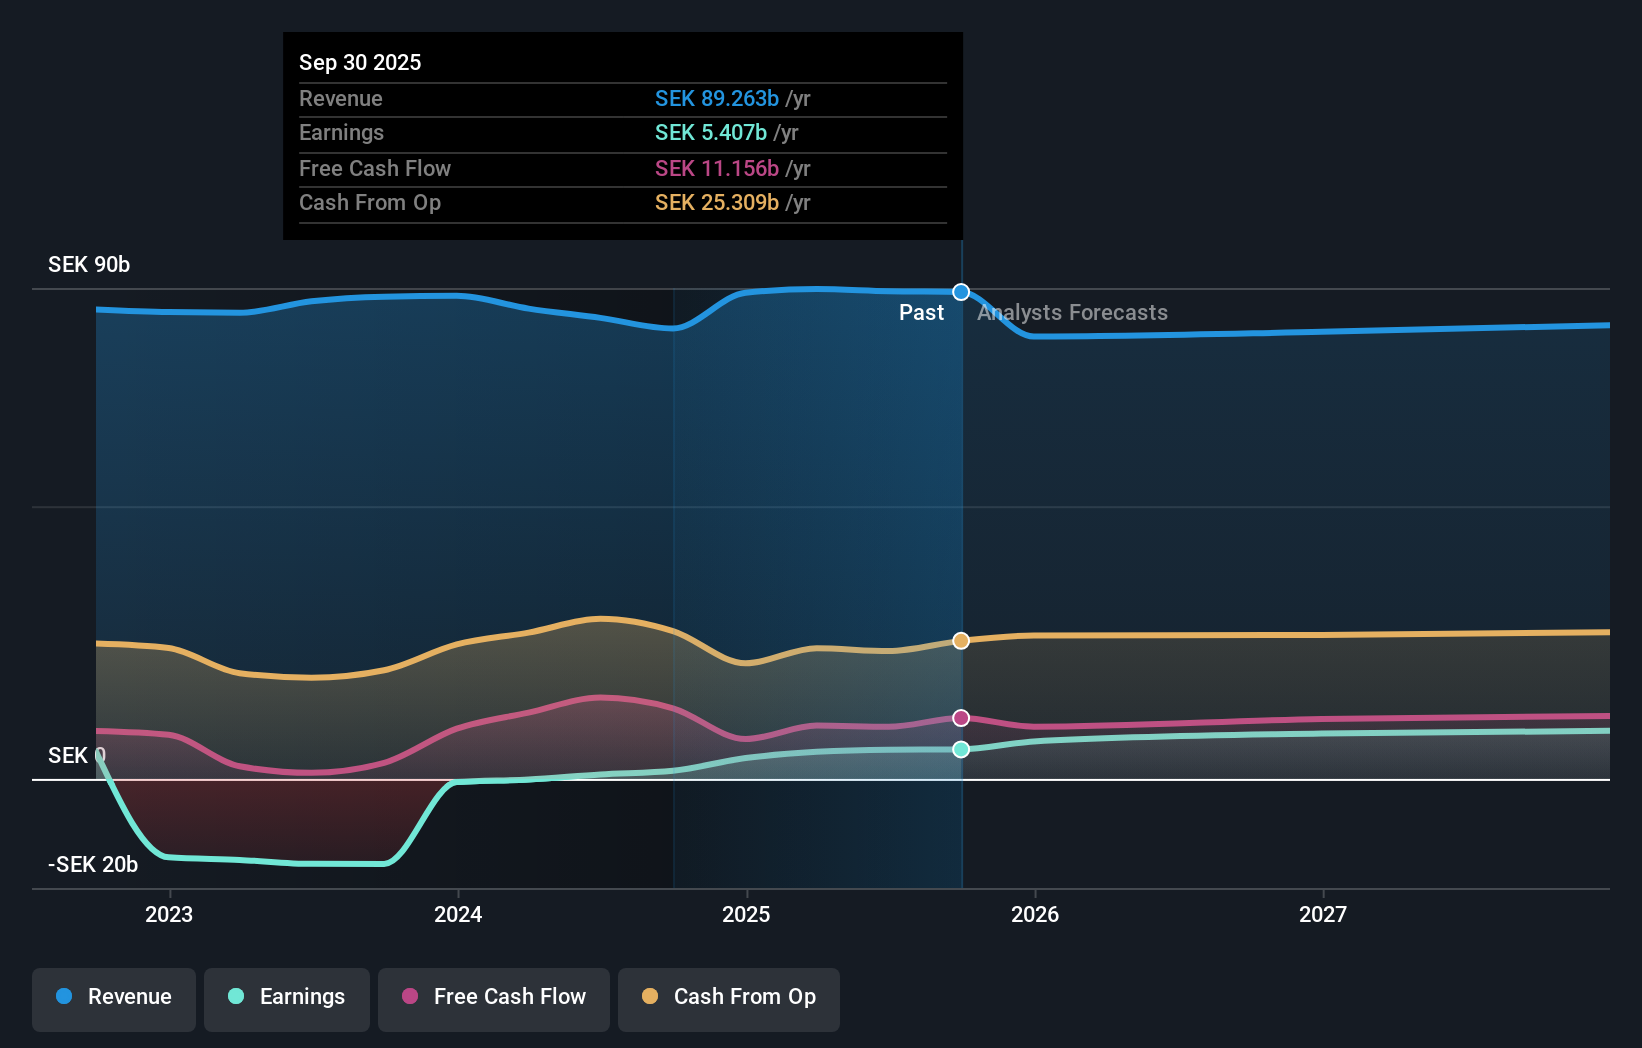Click the teal Earnings data point marker
The image size is (1642, 1048).
pos(961,749)
